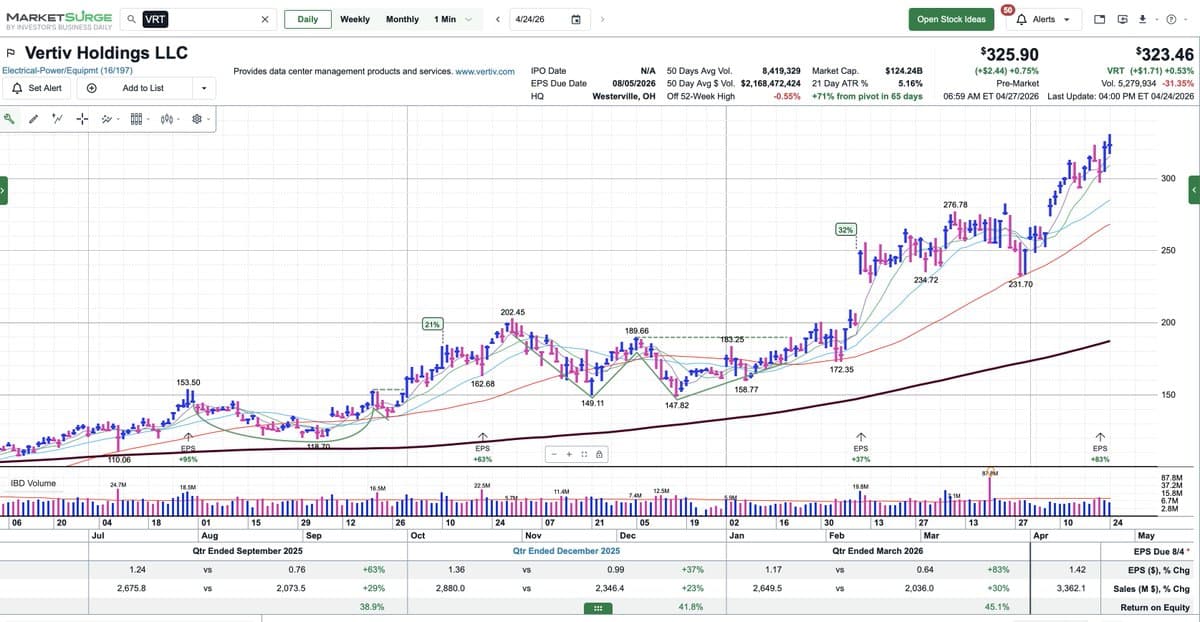1200x622 pixels.
Task: Click the download icon in header
Action: [1141, 19]
